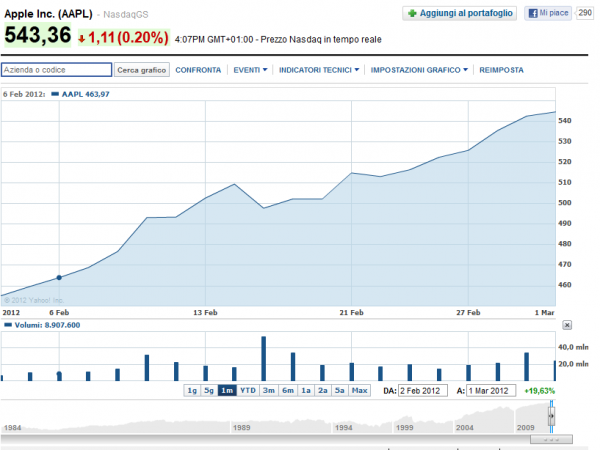Switch the chart to 6m range
Screen dimensions: 600x450
coord(288,390)
